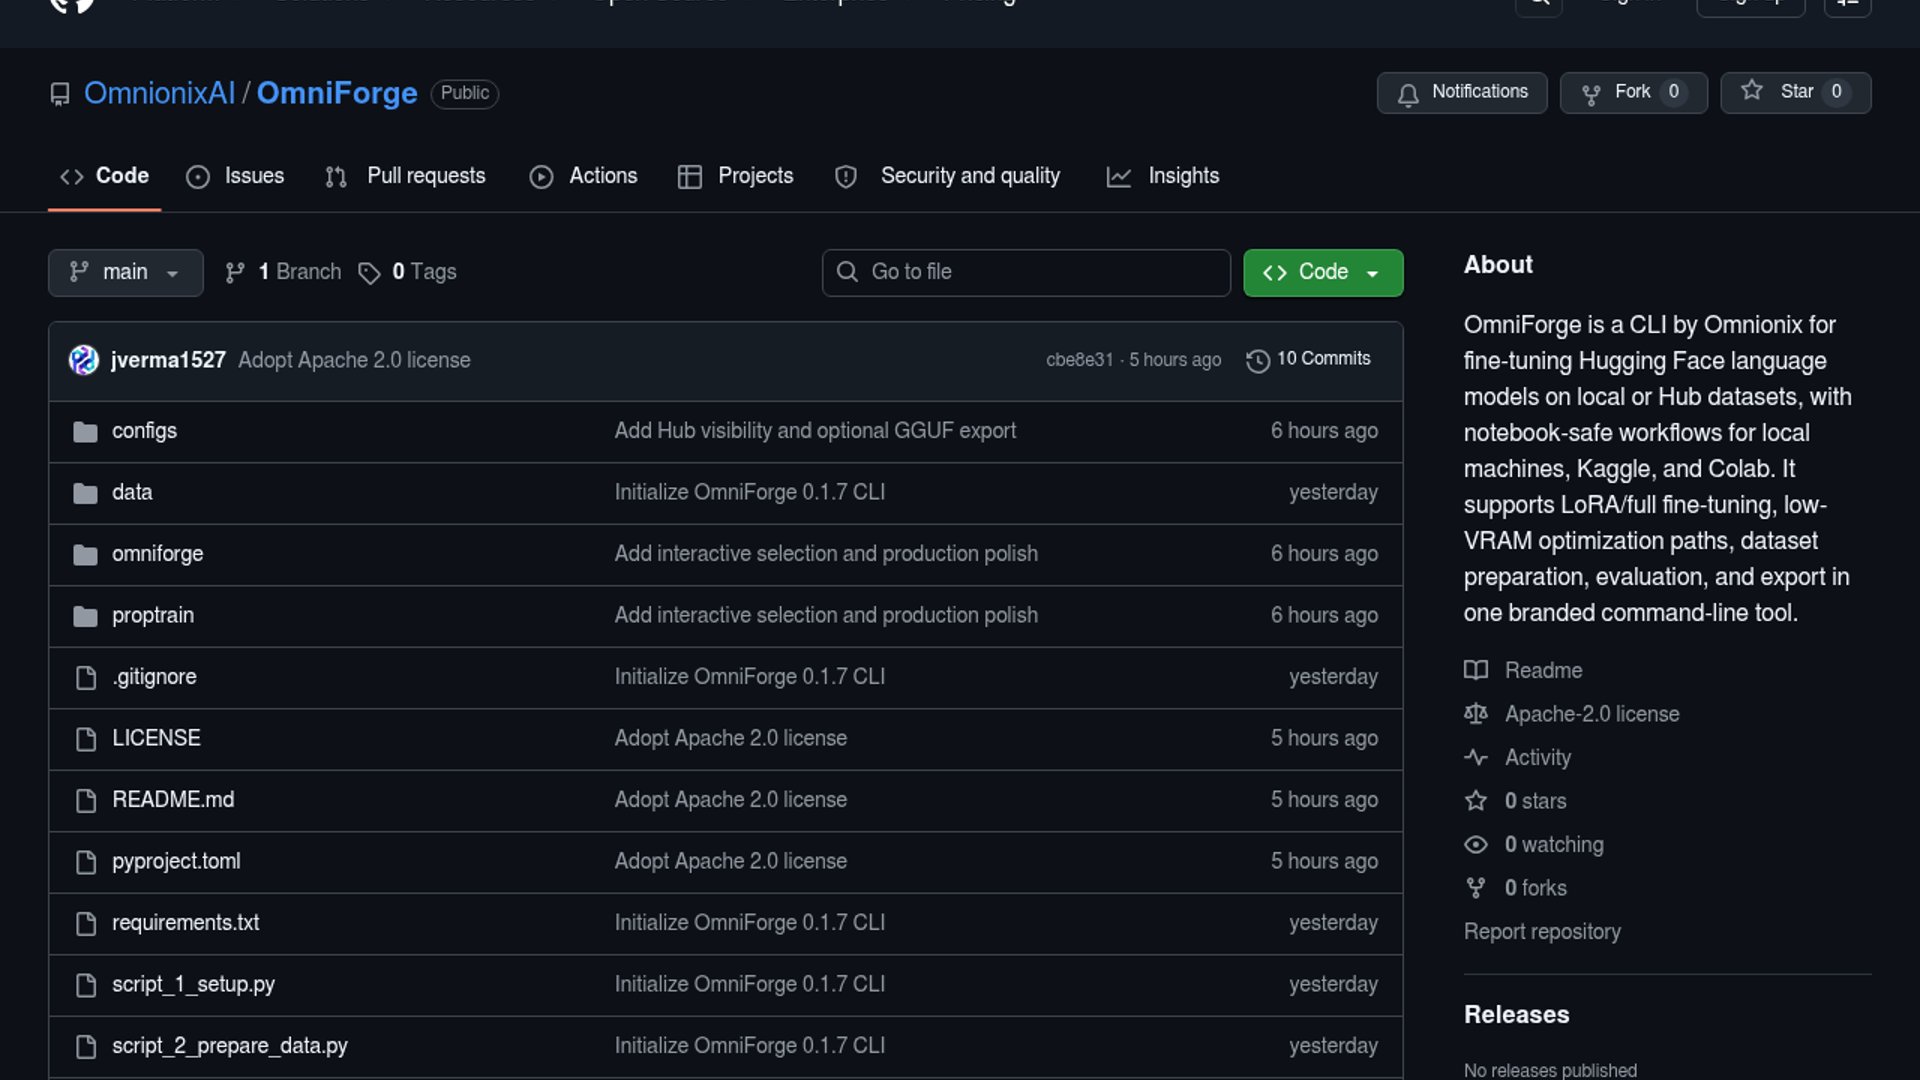Viewport: 1920px width, 1080px height.
Task: Click jverma1527's avatar icon
Action: click(83, 360)
